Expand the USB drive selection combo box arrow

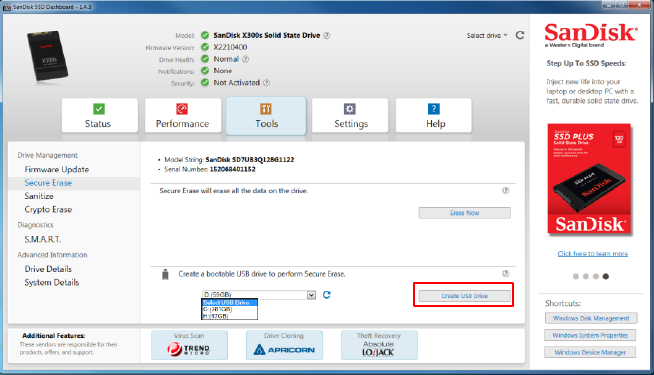[x=311, y=295]
